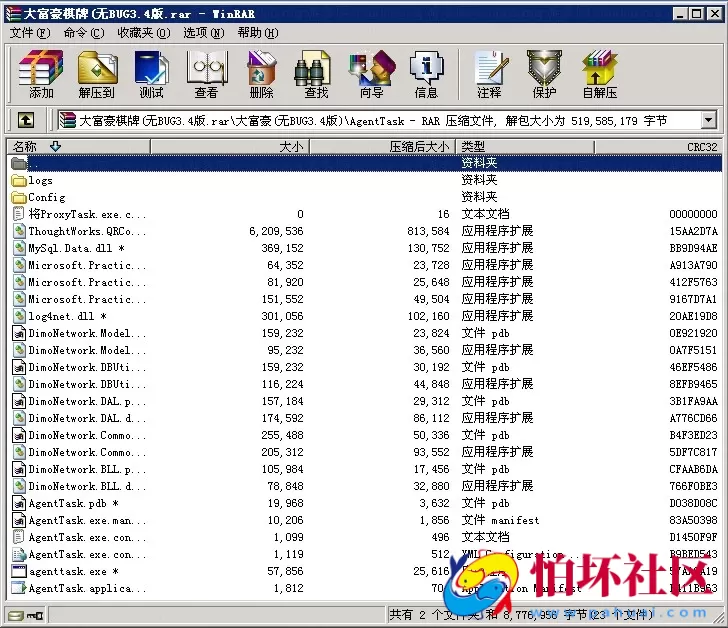
Task: Click the MySql.Data.dll file icon
Action: (x=19, y=248)
